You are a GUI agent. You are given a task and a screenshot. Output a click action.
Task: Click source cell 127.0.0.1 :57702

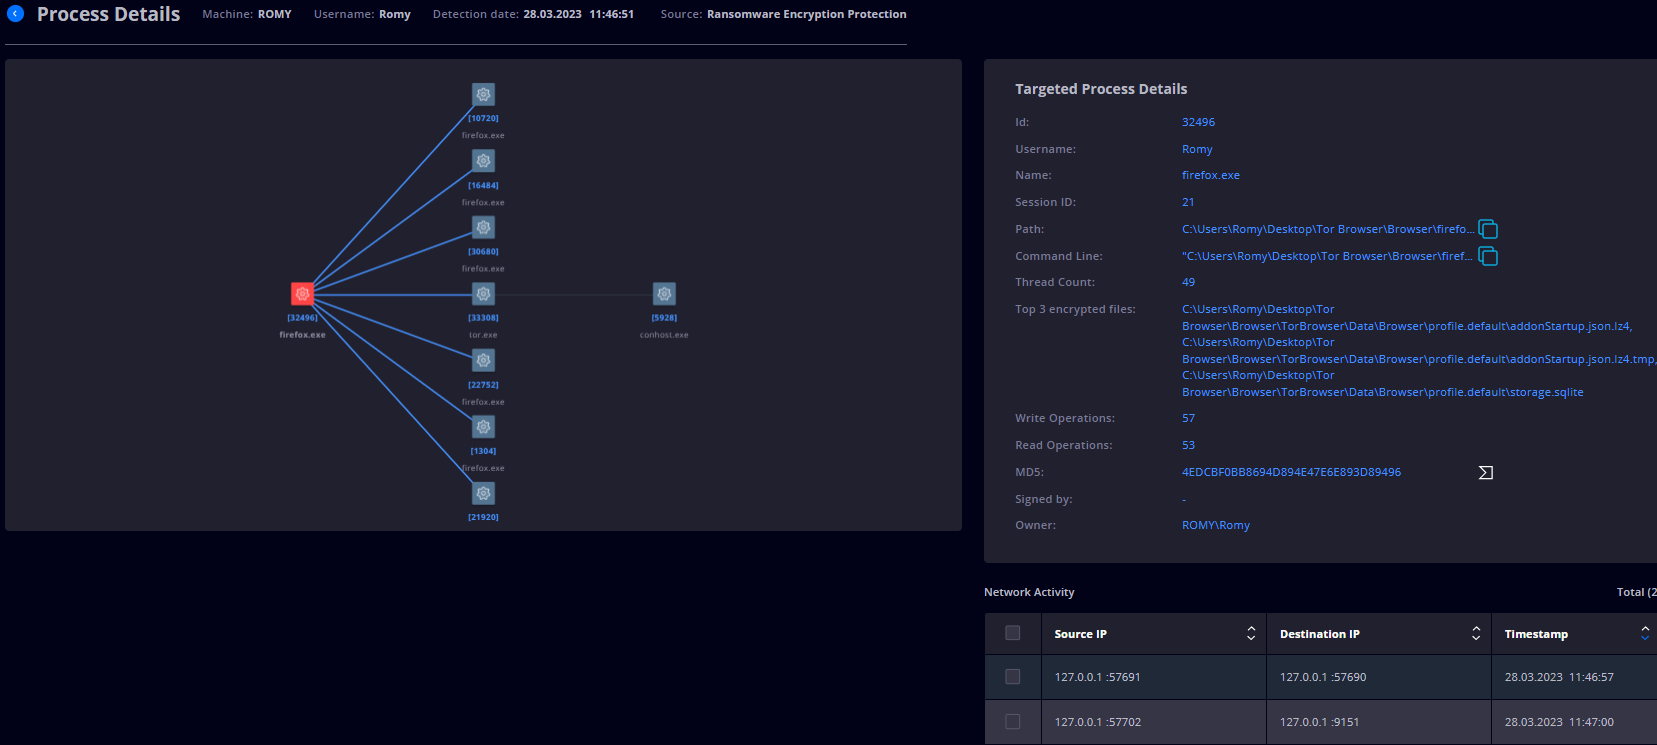pos(1097,722)
